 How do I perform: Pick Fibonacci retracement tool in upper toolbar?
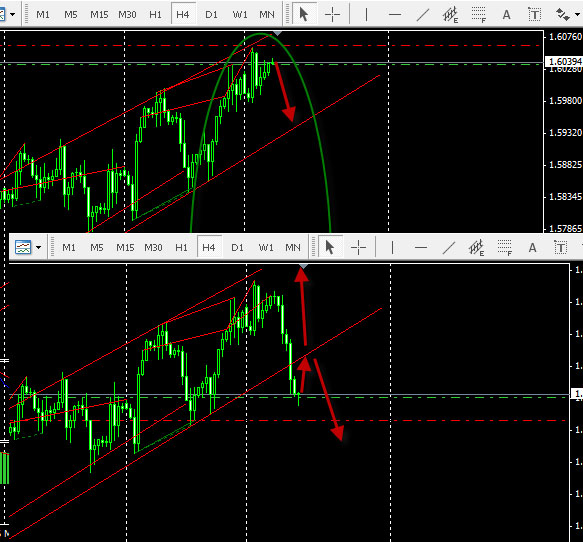point(479,14)
